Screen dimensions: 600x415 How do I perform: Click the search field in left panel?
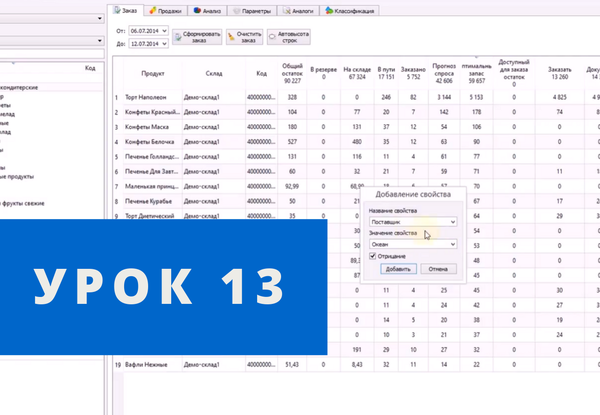(x=52, y=53)
